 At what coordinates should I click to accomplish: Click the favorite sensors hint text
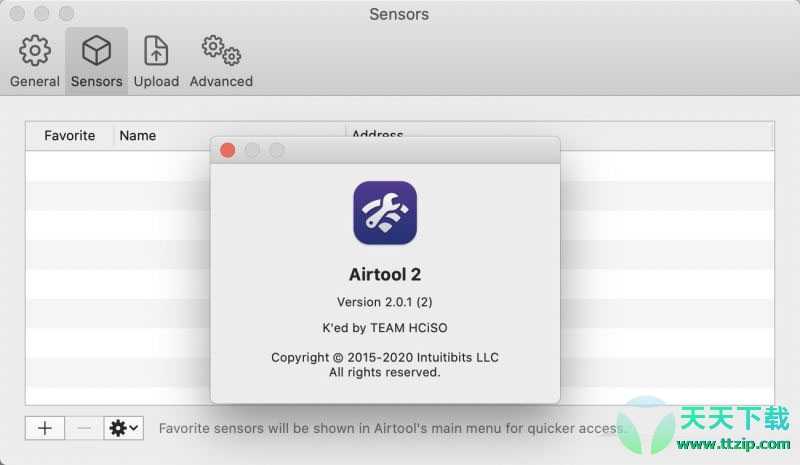[x=392, y=428]
